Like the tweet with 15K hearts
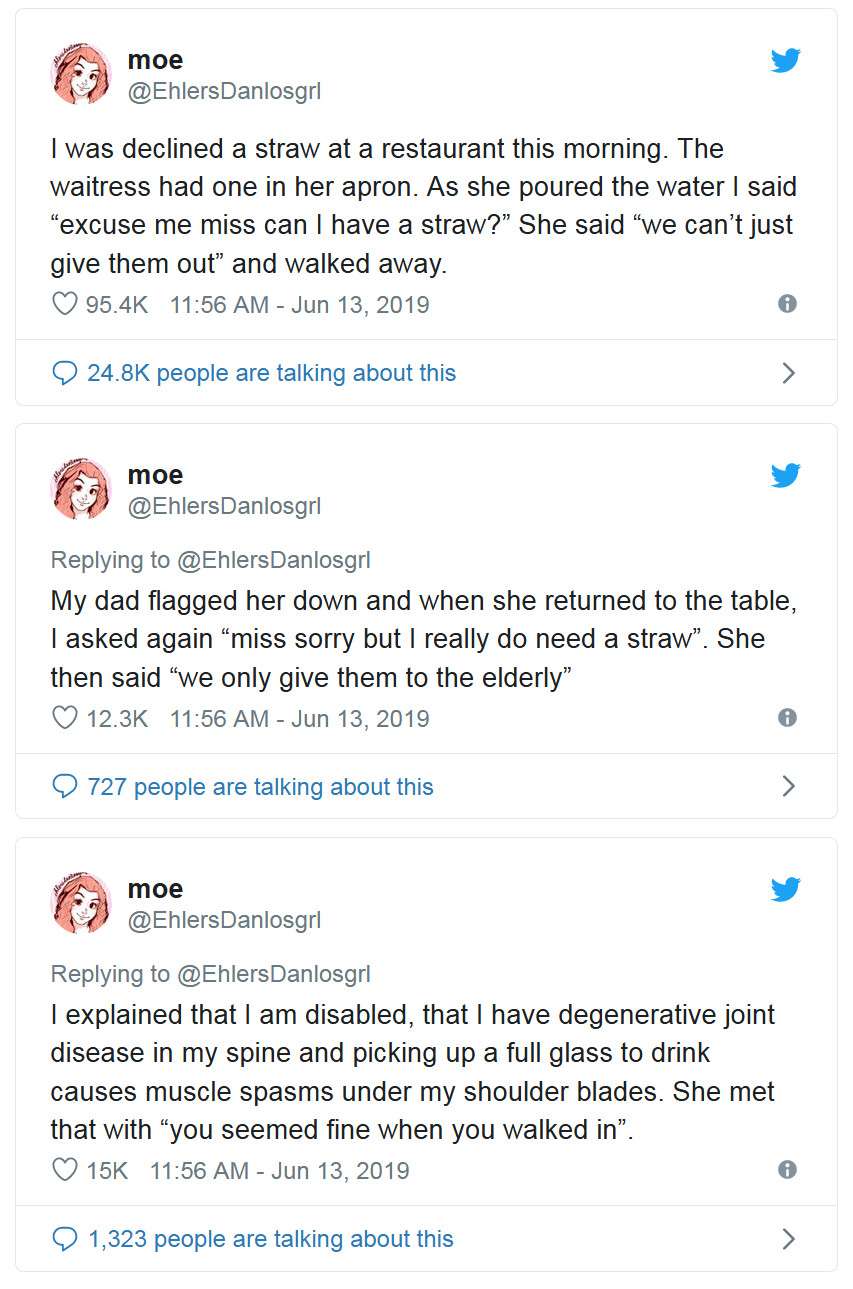The height and width of the screenshot is (1289, 853). tap(65, 1170)
